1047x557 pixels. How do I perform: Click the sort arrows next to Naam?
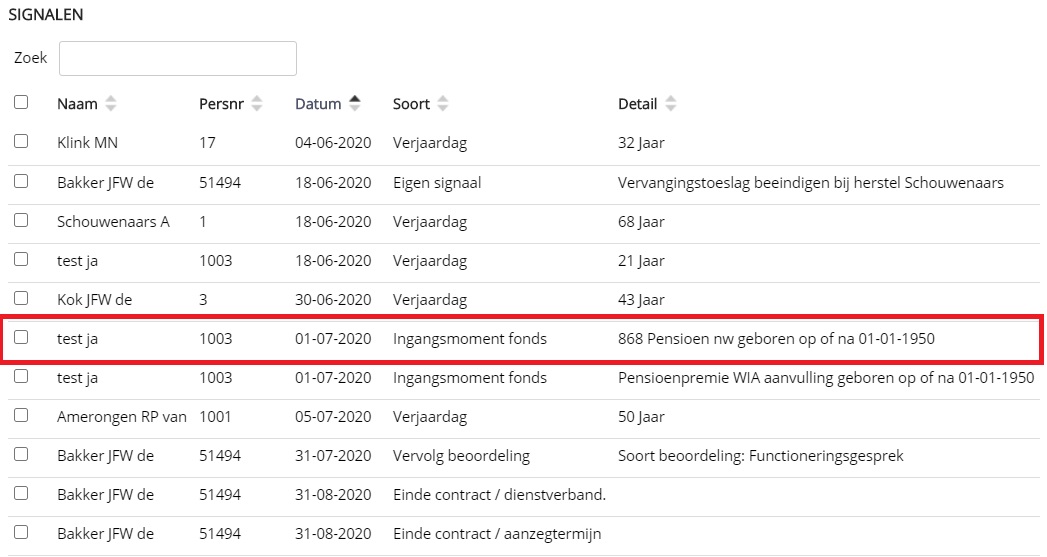click(x=111, y=103)
